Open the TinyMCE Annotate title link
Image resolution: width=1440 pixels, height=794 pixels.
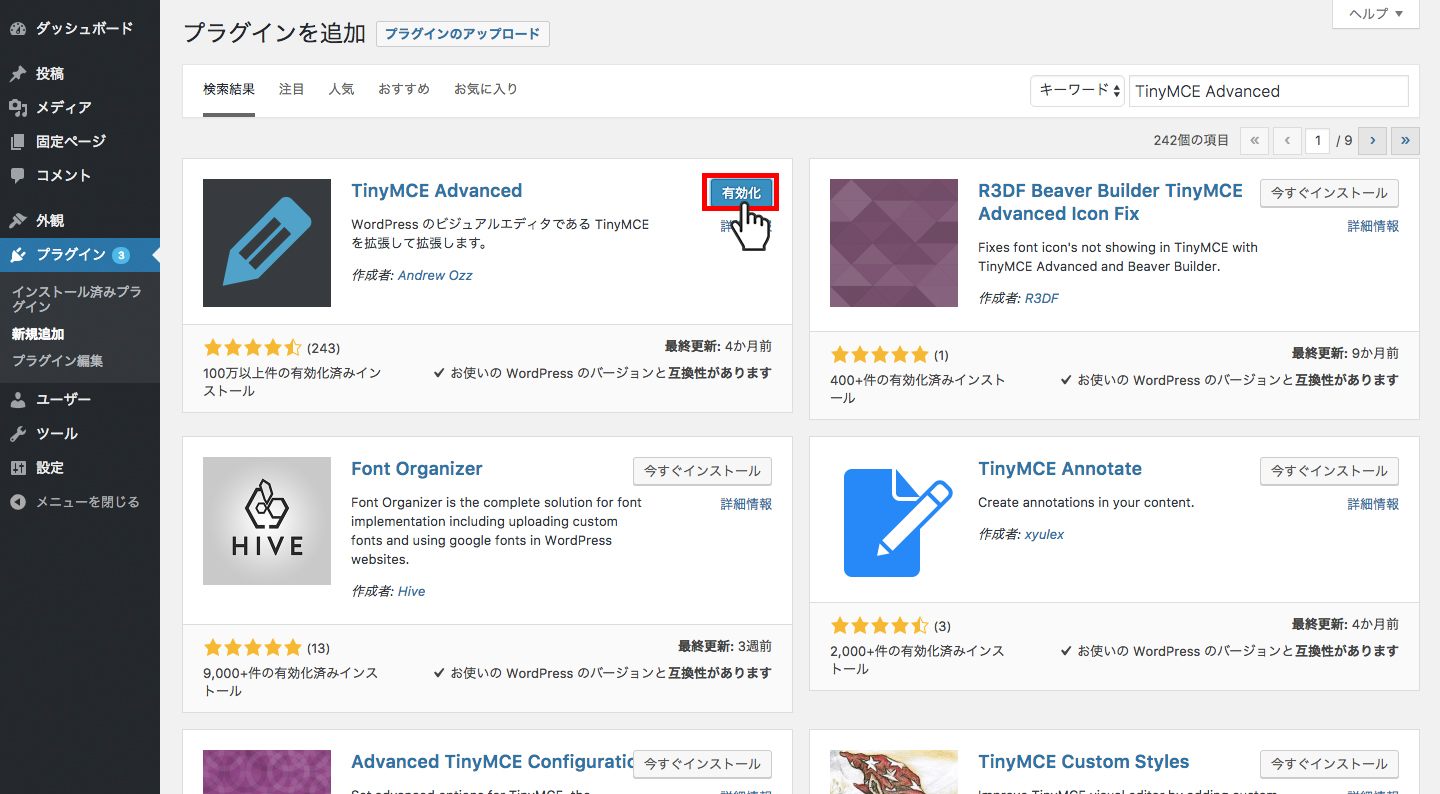tap(1060, 469)
